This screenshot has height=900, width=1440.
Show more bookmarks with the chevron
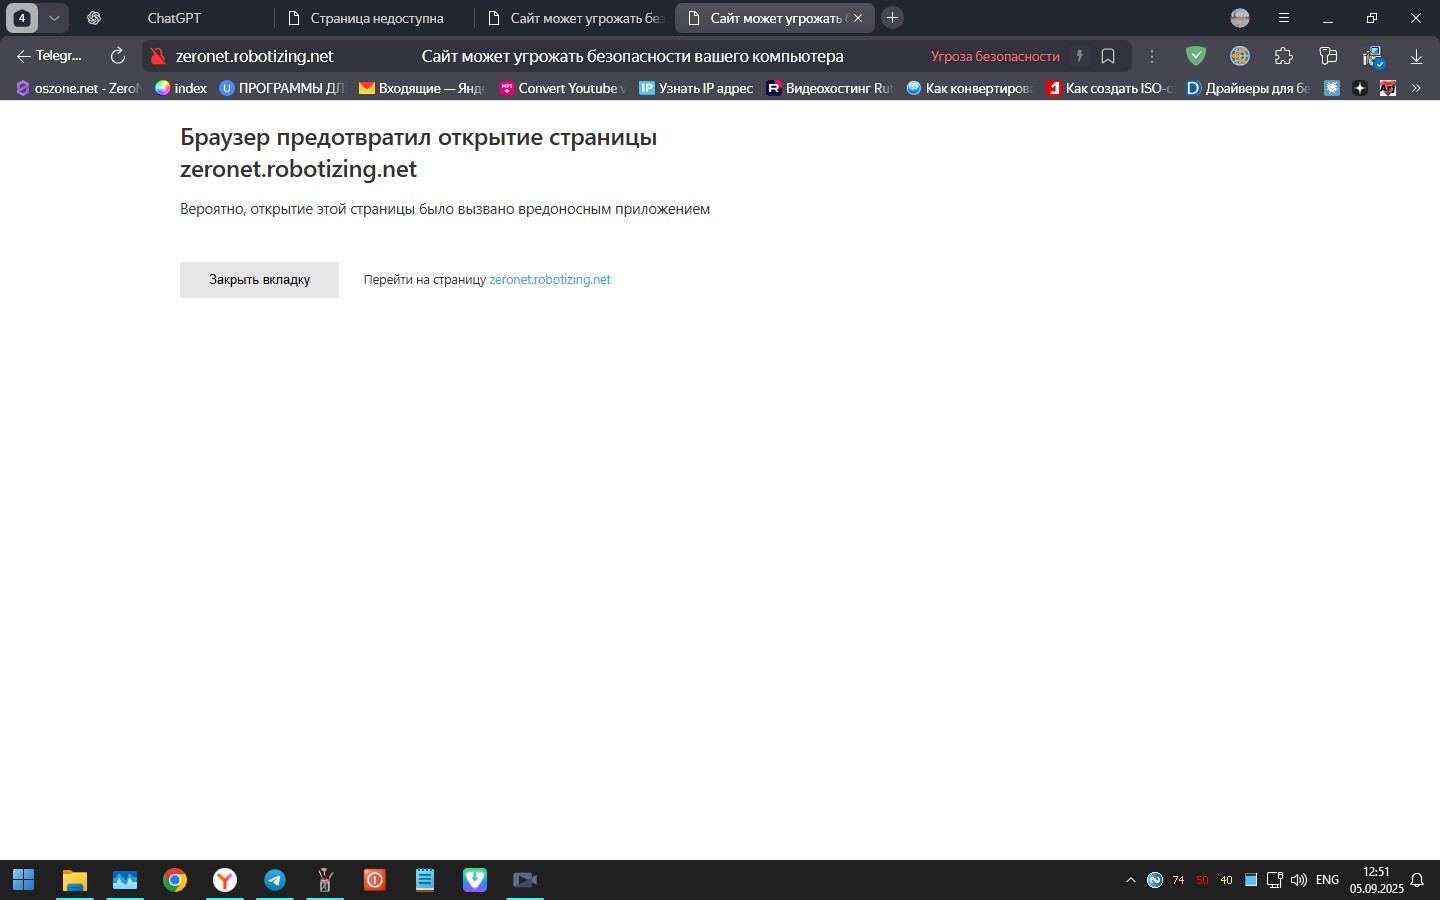click(1416, 88)
